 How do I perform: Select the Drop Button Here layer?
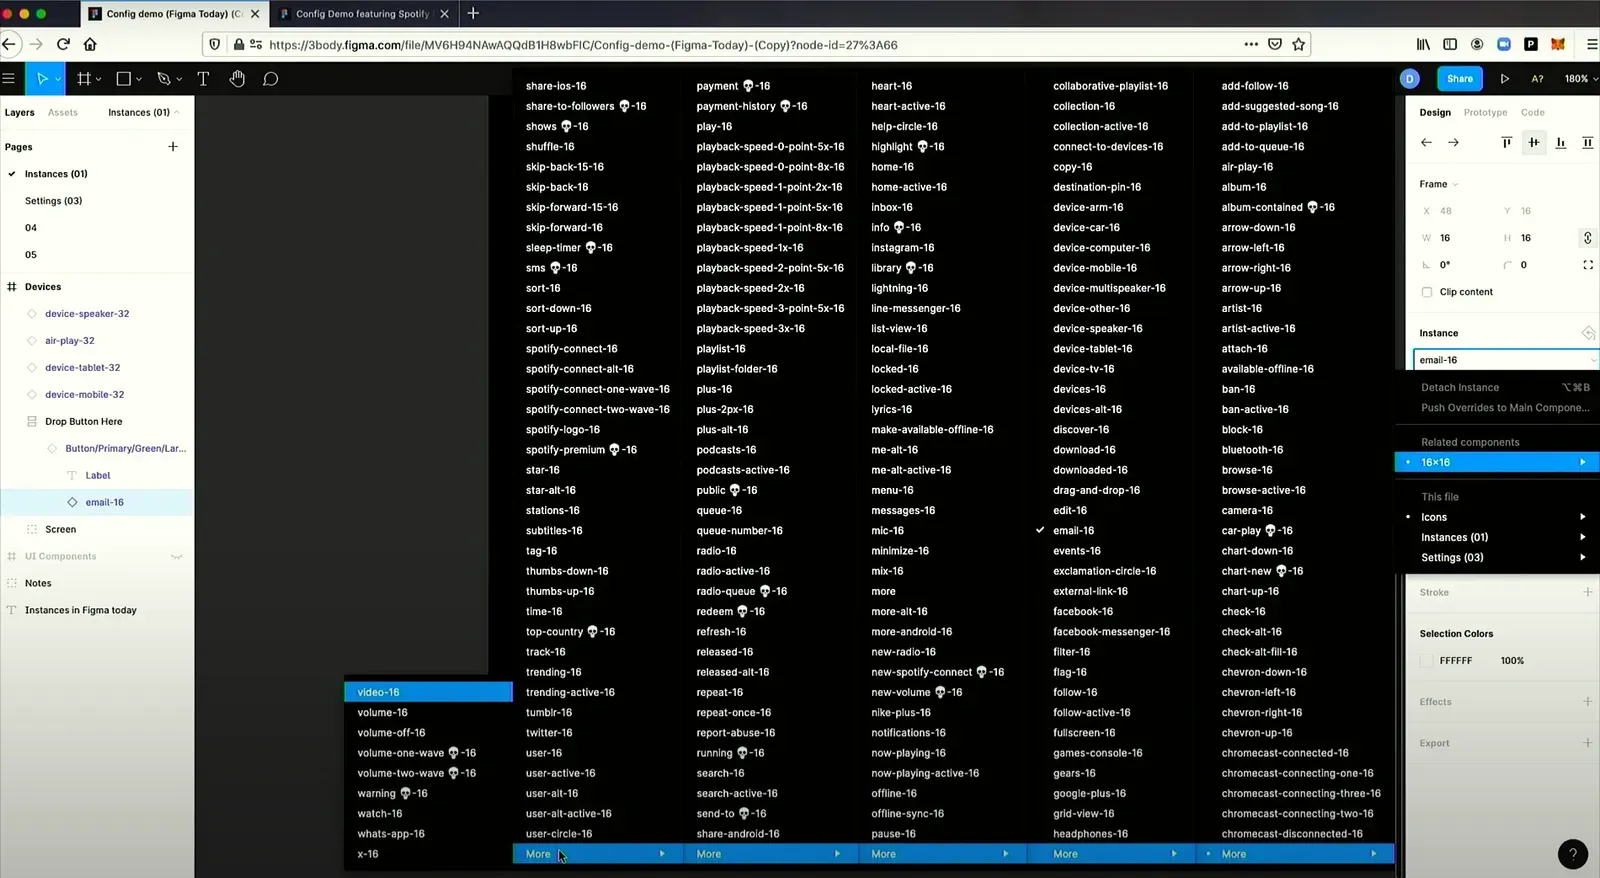(x=83, y=422)
